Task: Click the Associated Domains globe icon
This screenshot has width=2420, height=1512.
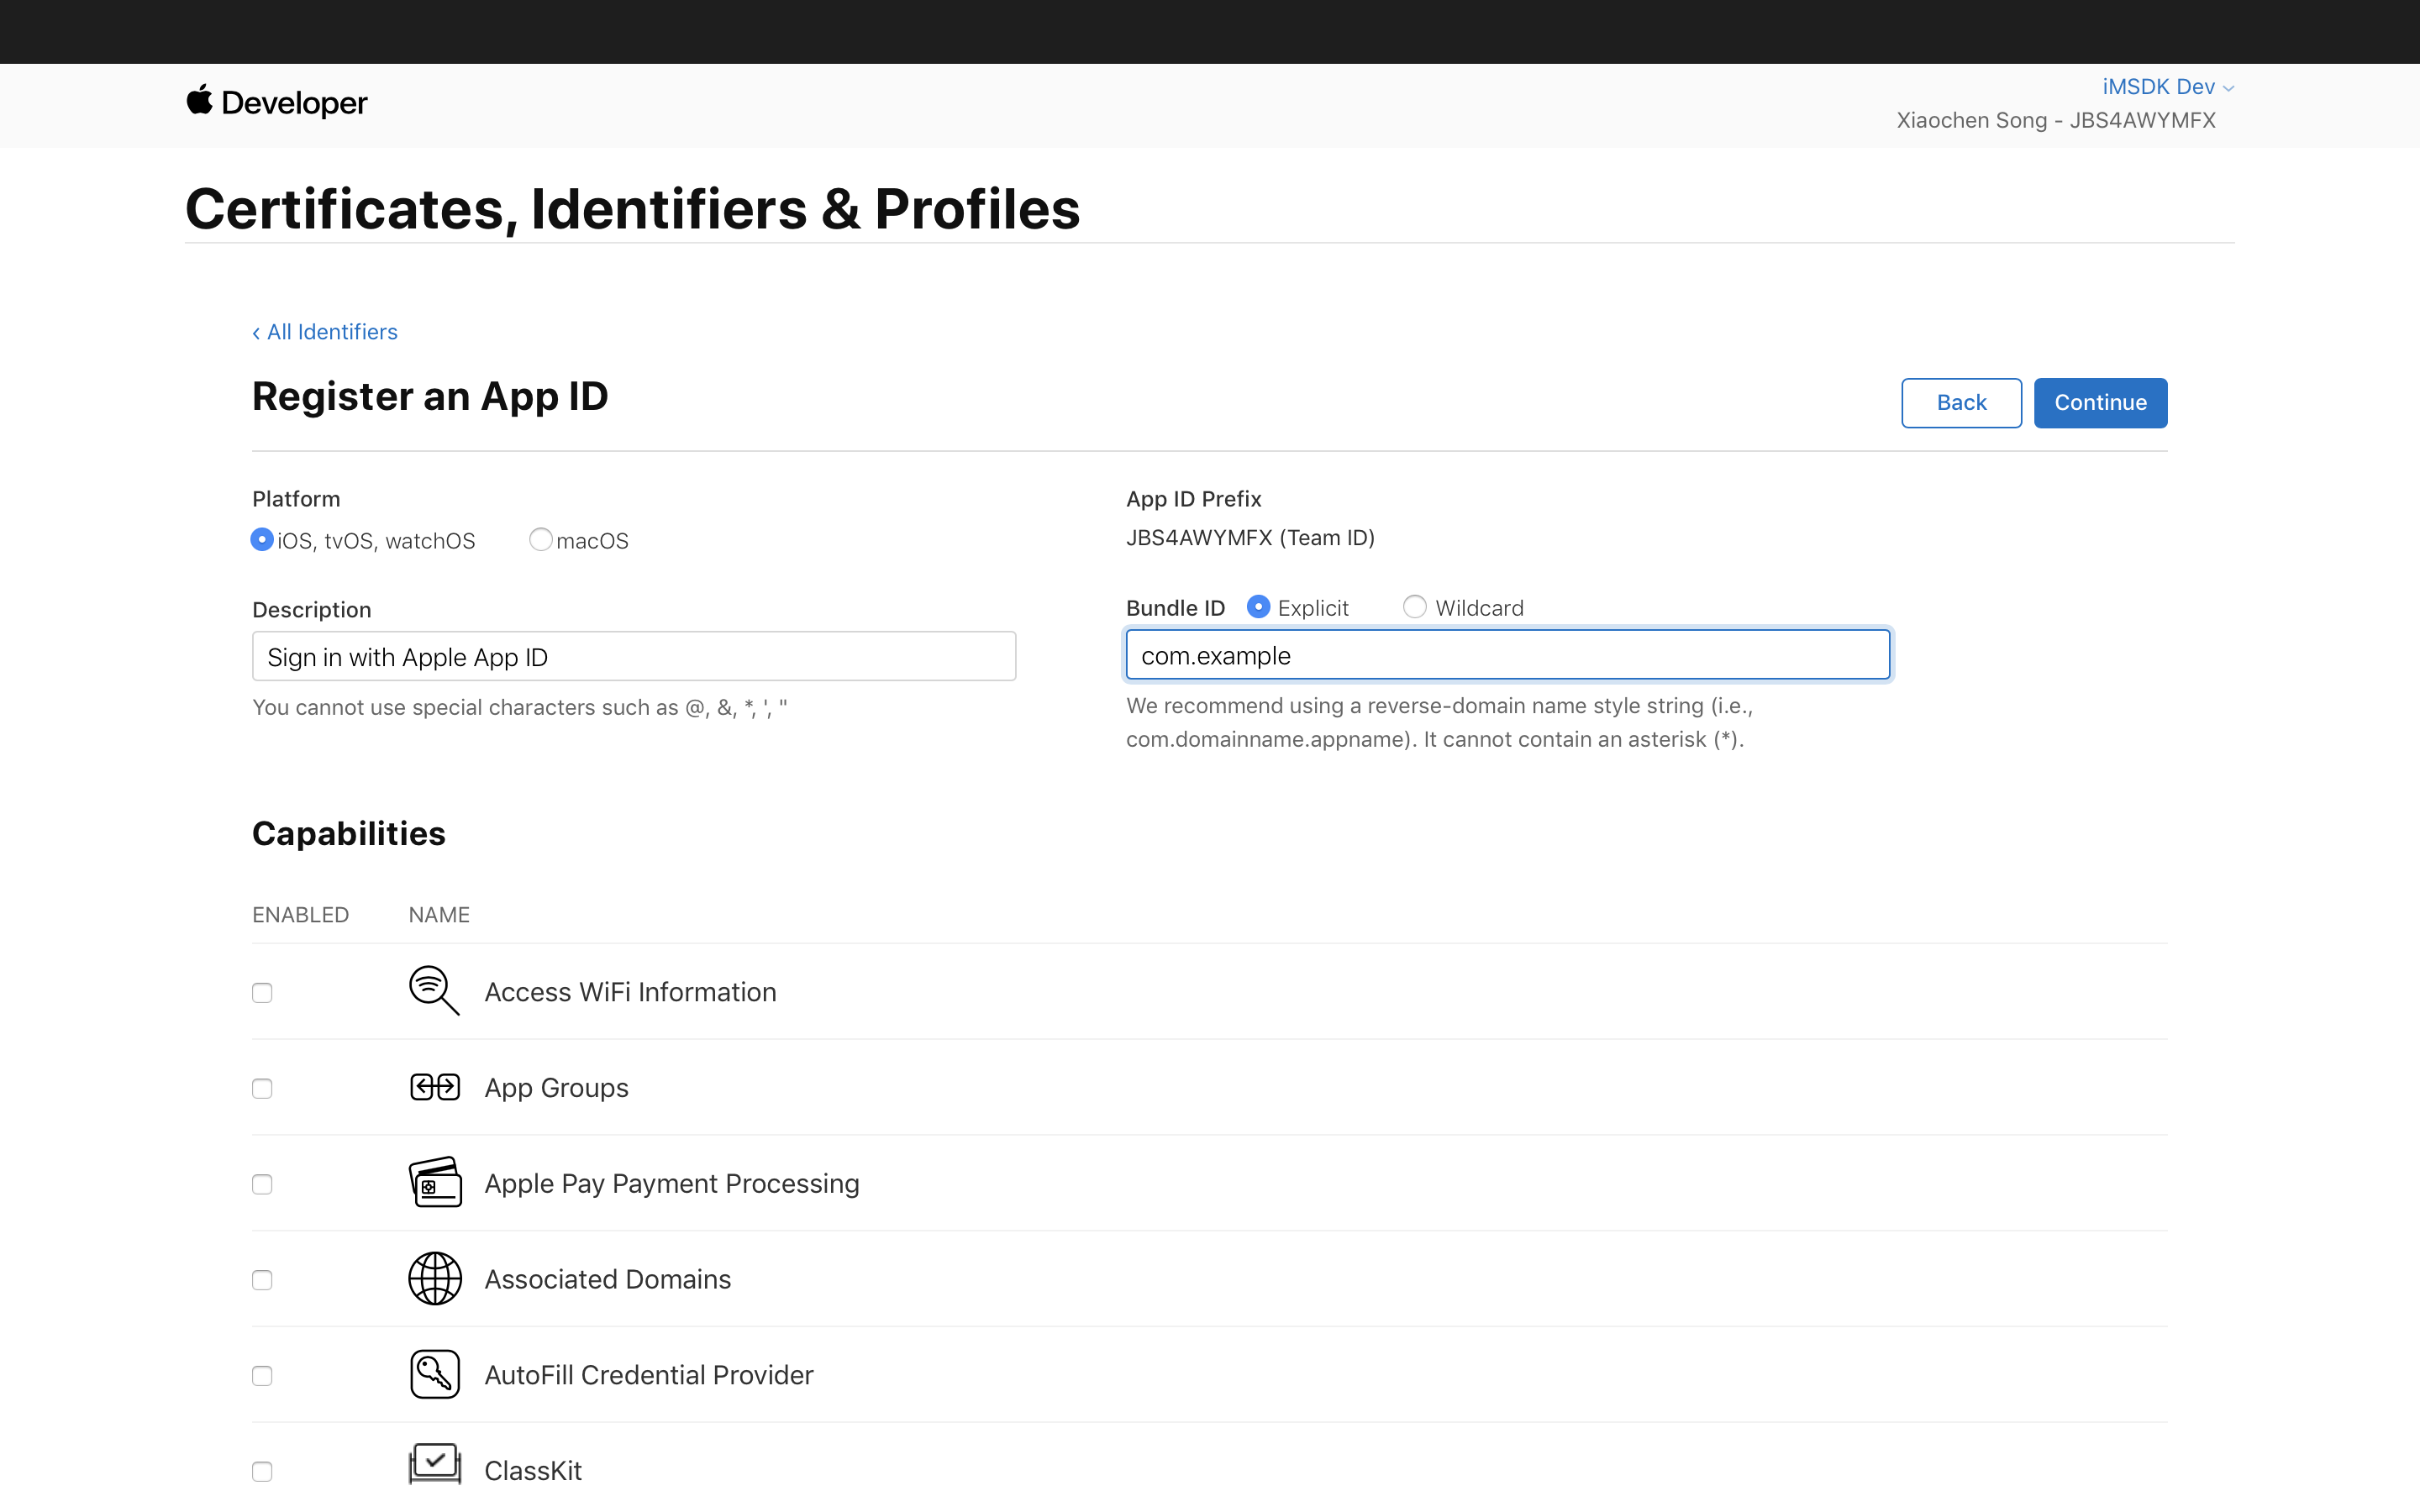Action: pos(435,1279)
